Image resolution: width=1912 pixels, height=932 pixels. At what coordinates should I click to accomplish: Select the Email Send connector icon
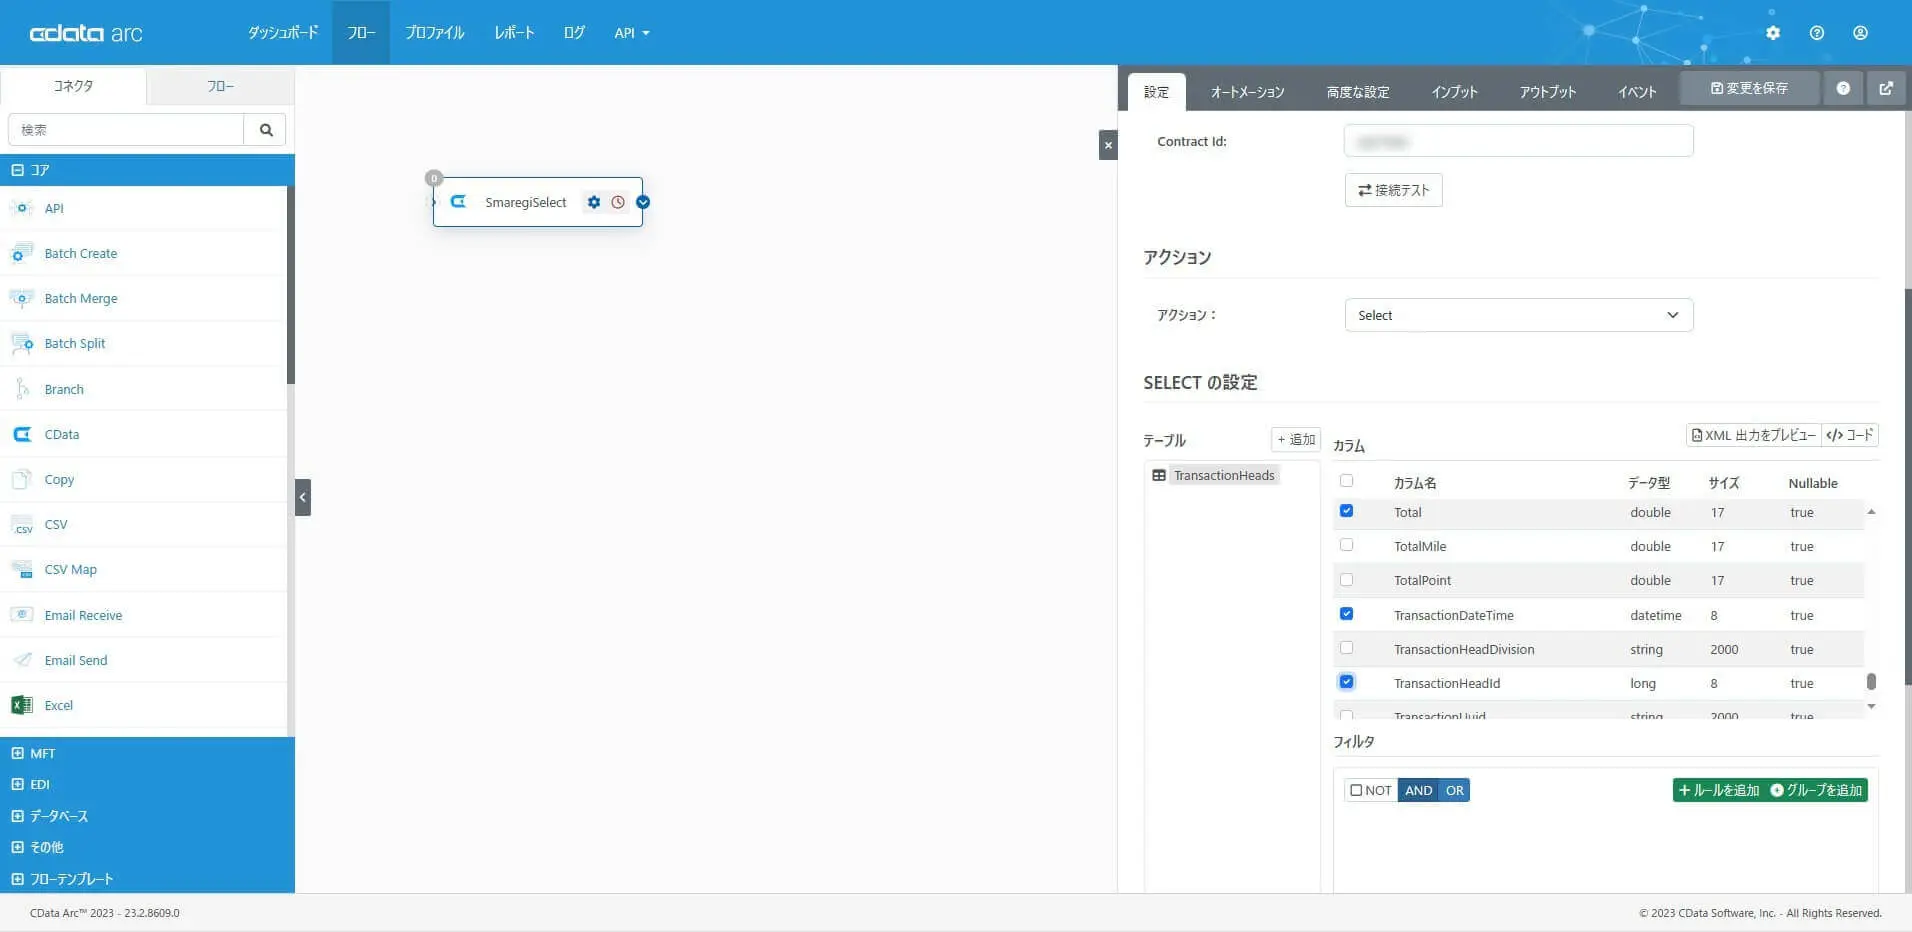click(x=22, y=660)
